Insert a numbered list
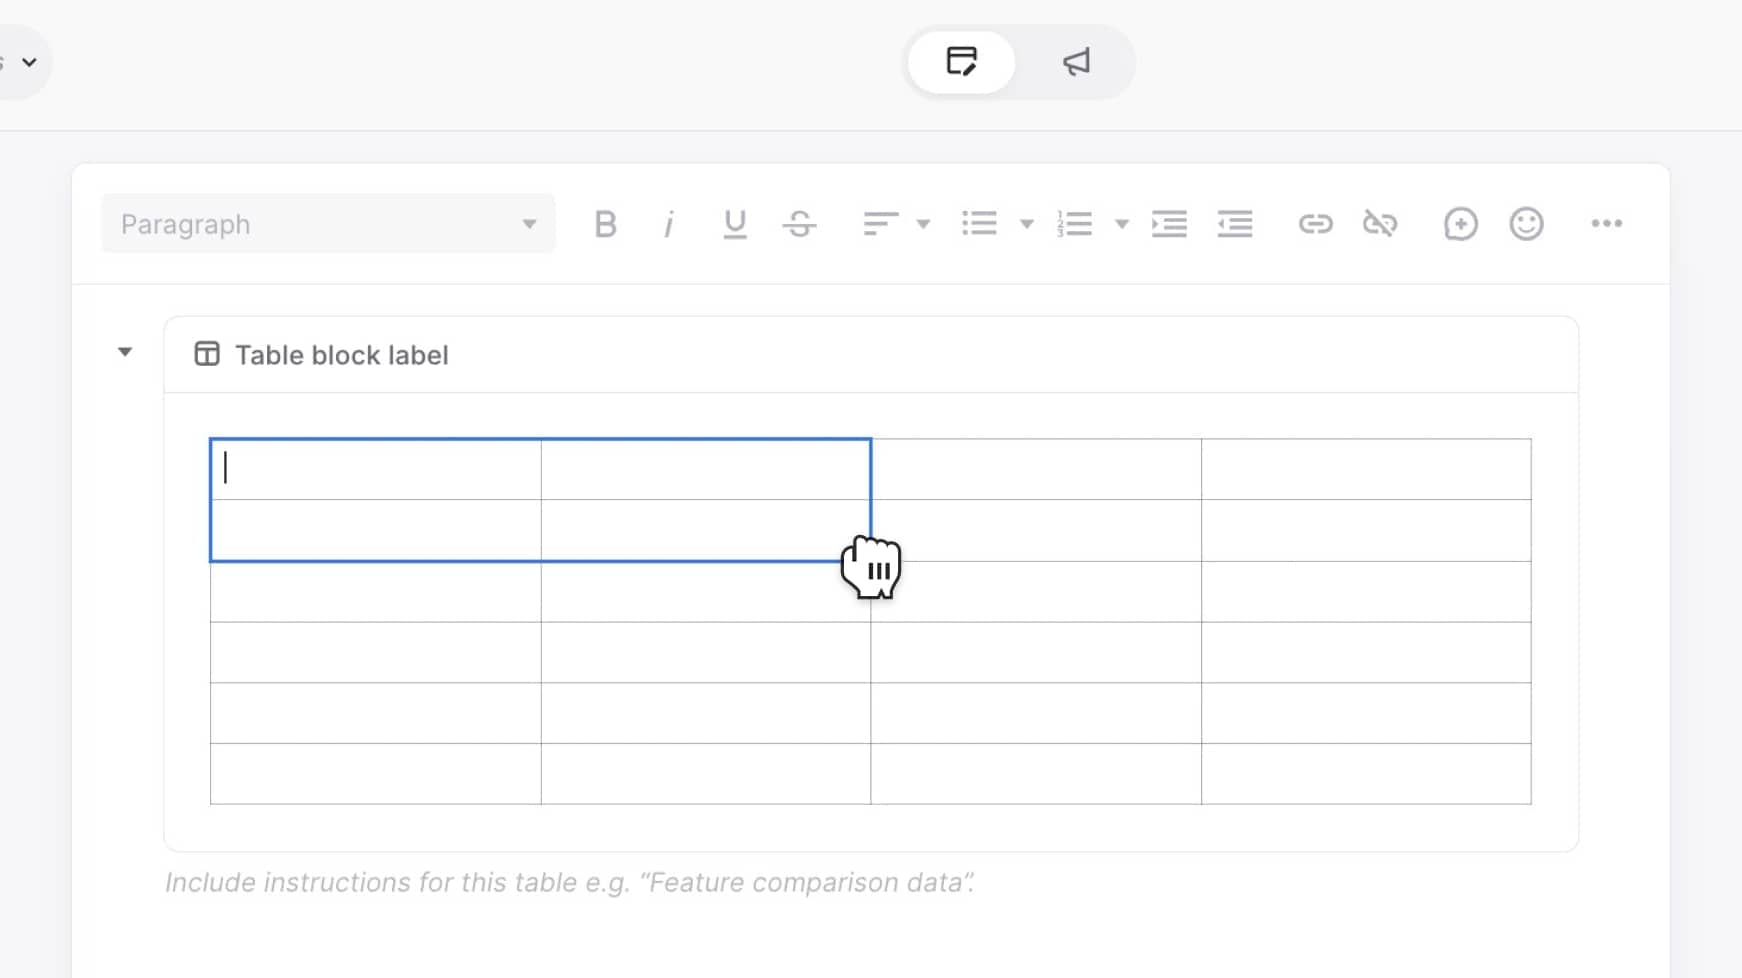1742x978 pixels. point(1075,224)
